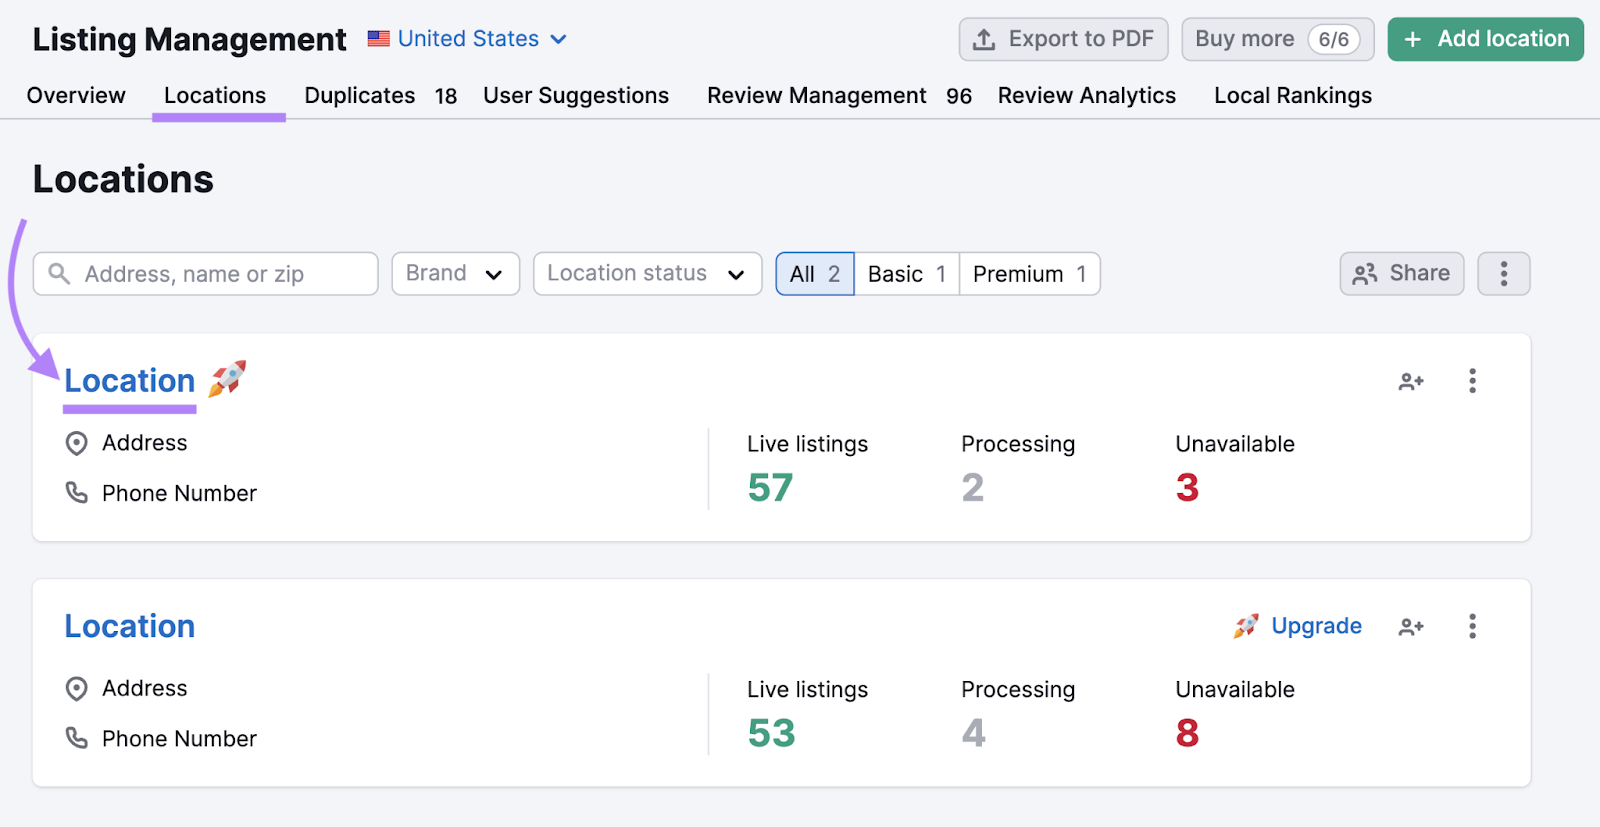Focus the address, name or zip search field
This screenshot has height=827, width=1600.
(220, 274)
